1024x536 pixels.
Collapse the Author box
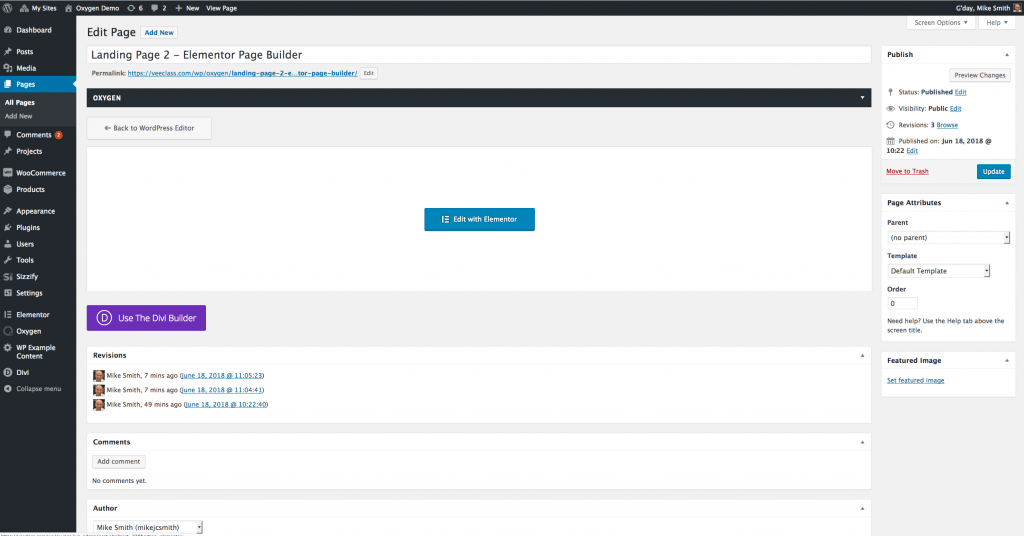point(862,509)
